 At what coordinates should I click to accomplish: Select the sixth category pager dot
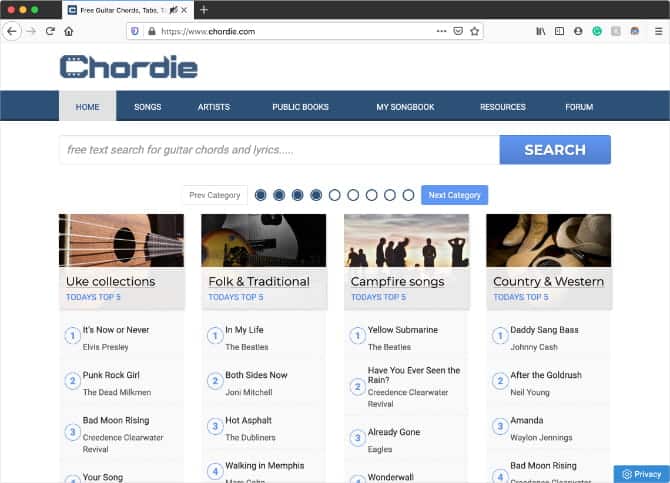click(x=353, y=195)
